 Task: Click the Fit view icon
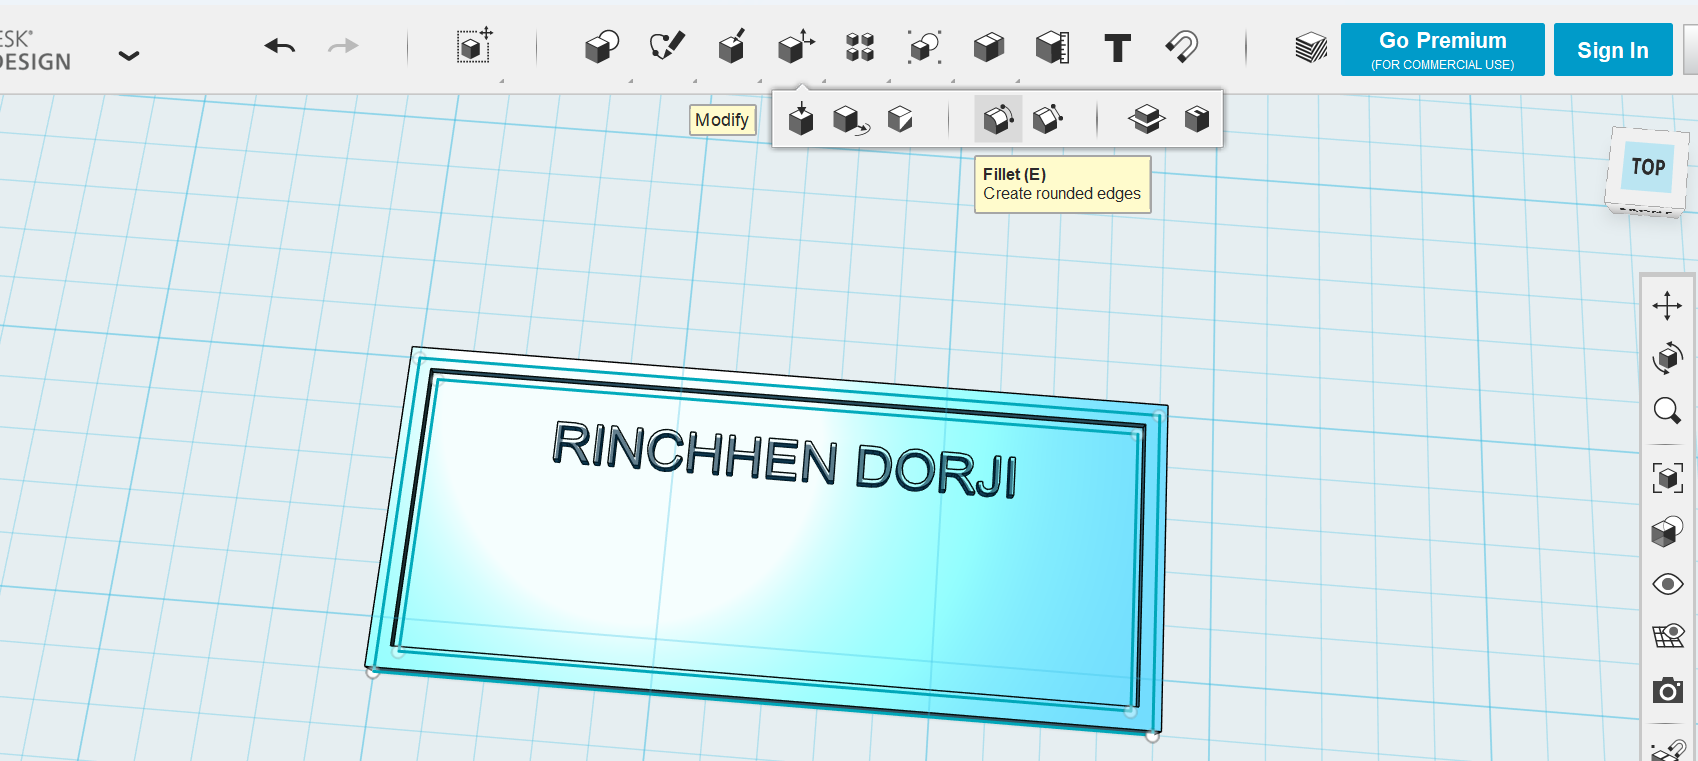(1667, 478)
